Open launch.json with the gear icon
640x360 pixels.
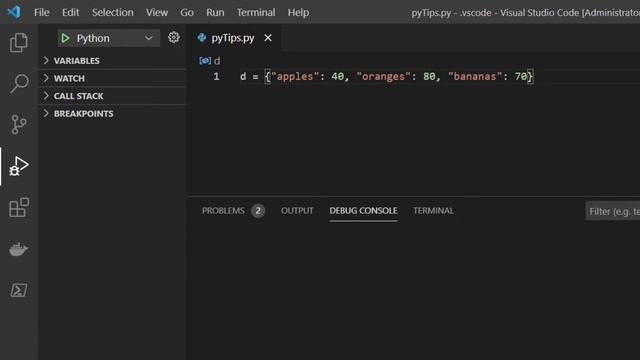point(174,38)
